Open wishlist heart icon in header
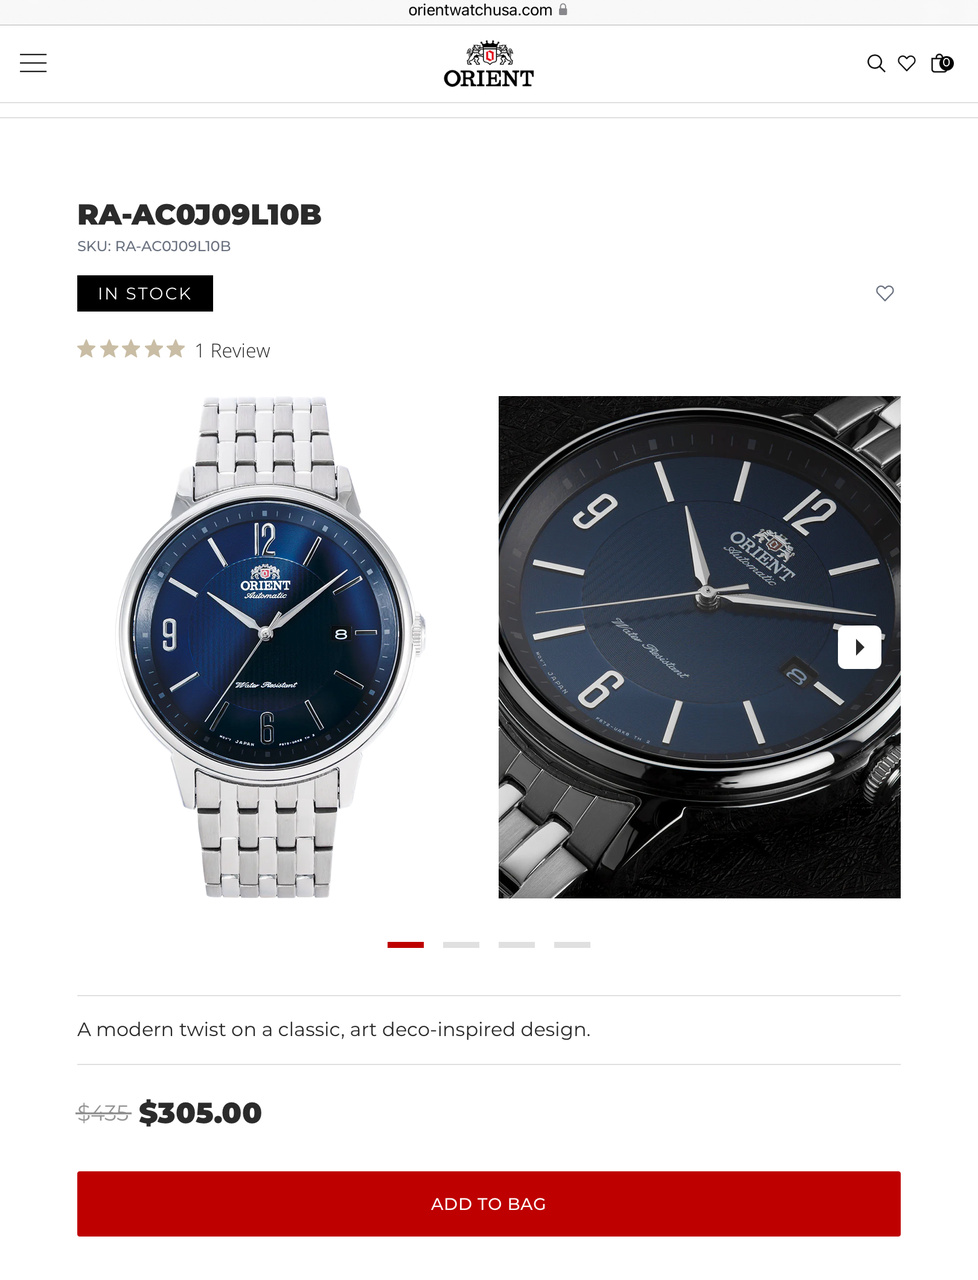Image resolution: width=978 pixels, height=1280 pixels. point(907,64)
